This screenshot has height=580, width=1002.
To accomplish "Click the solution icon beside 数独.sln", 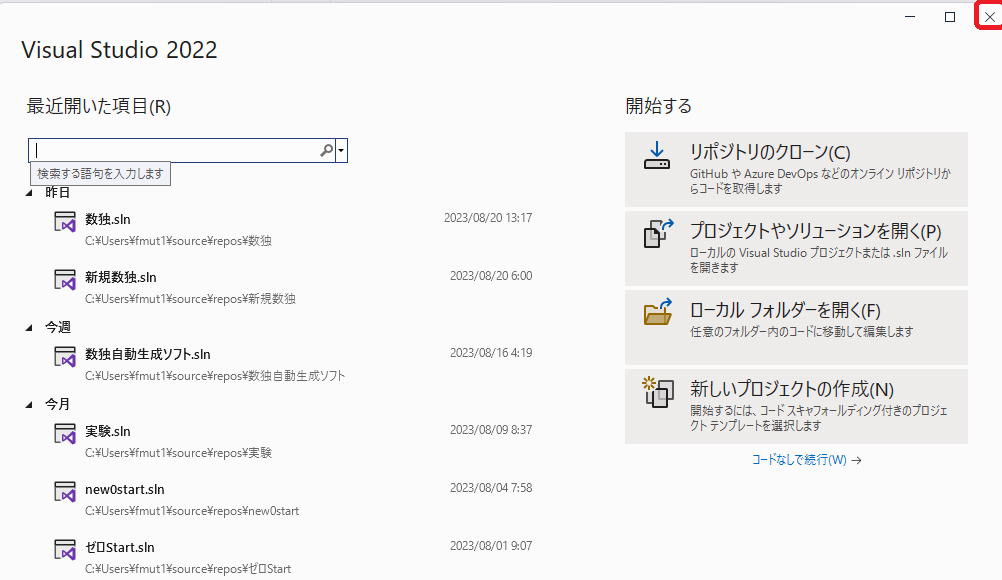I will click(65, 222).
